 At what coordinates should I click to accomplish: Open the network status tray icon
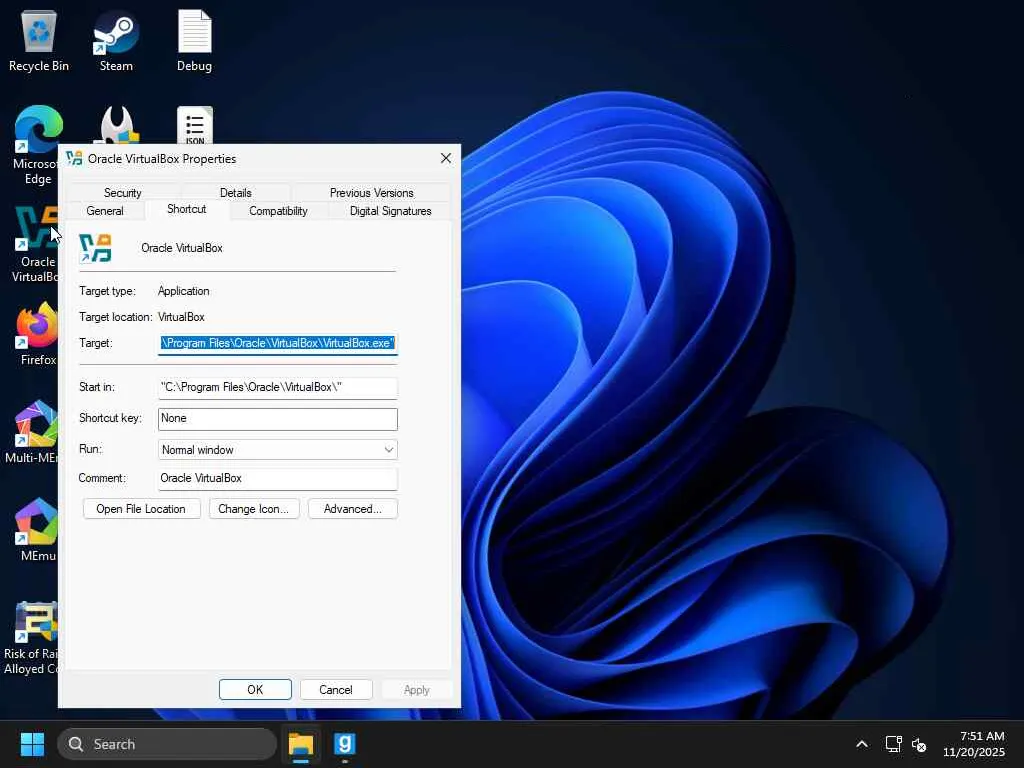[x=893, y=744]
